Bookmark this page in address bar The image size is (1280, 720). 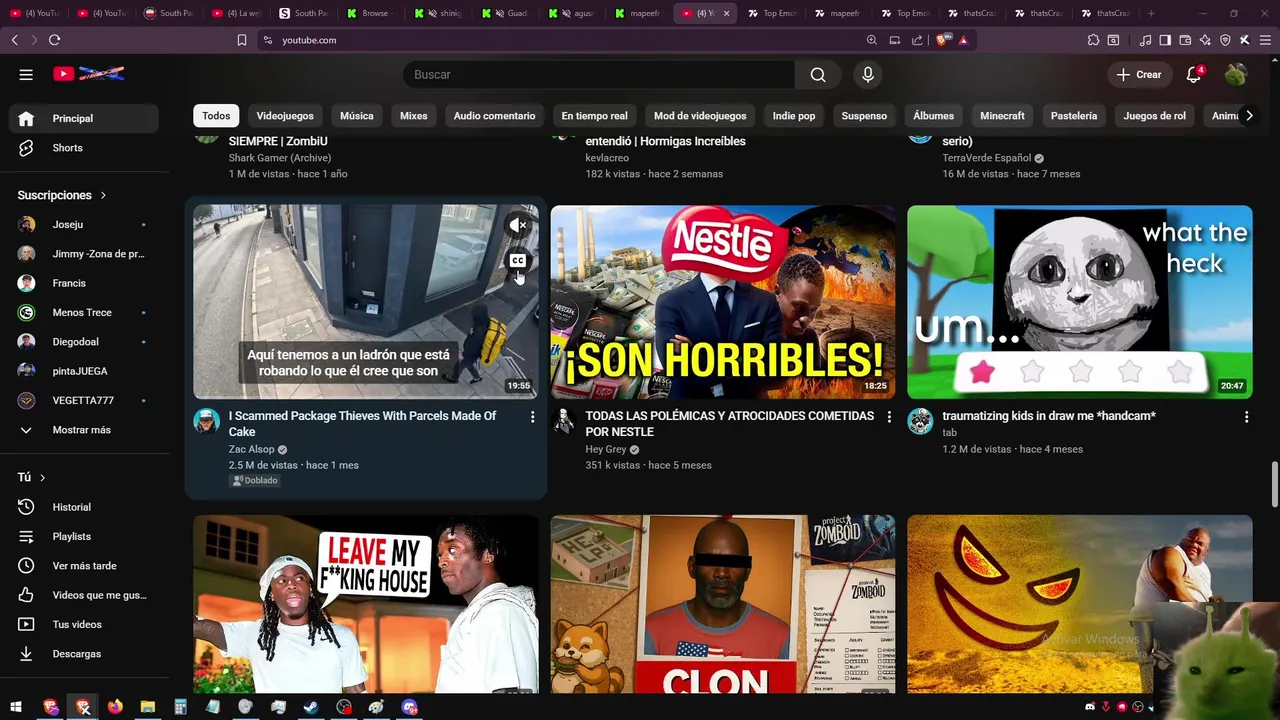click(242, 40)
